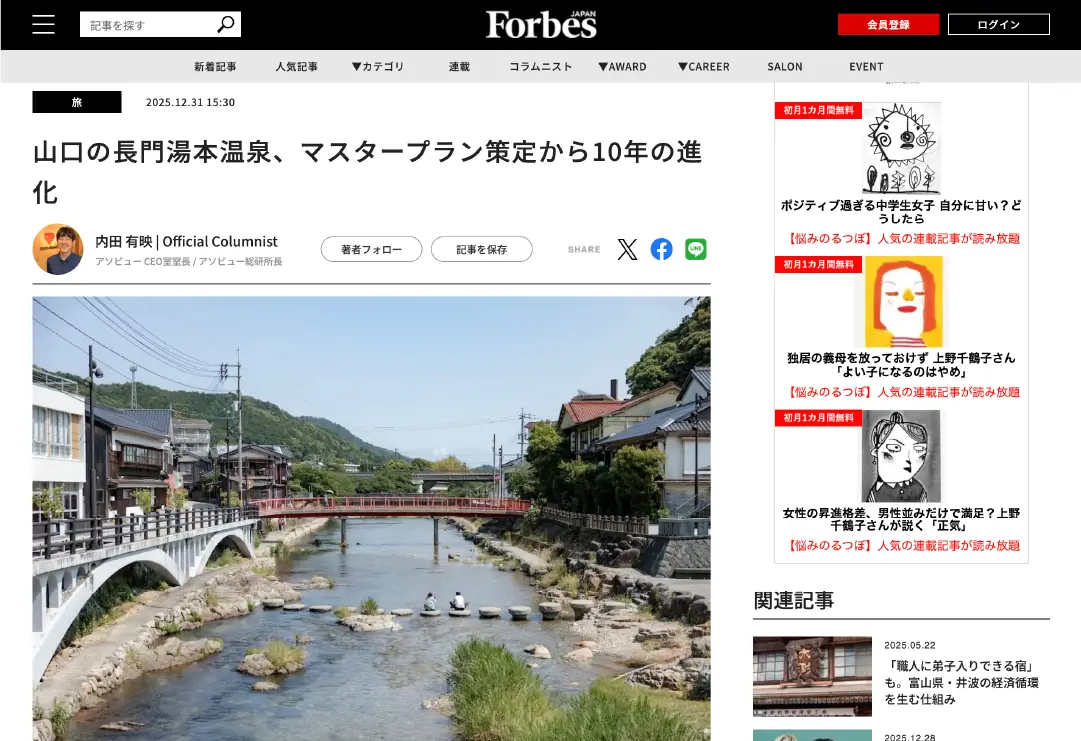Share the article on X

pyautogui.click(x=627, y=249)
